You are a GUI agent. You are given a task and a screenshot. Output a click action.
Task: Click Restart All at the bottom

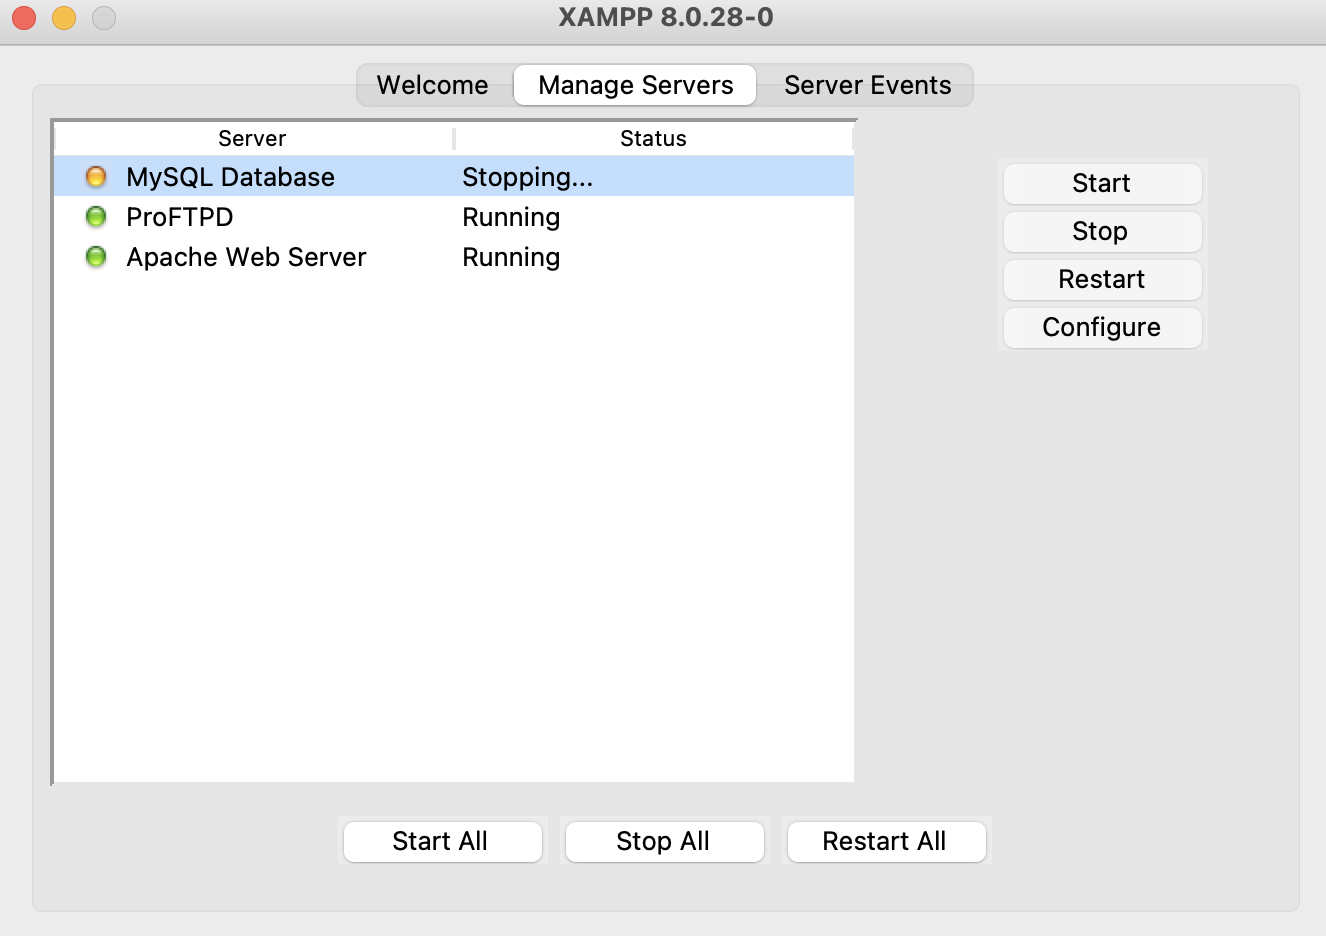coord(886,841)
